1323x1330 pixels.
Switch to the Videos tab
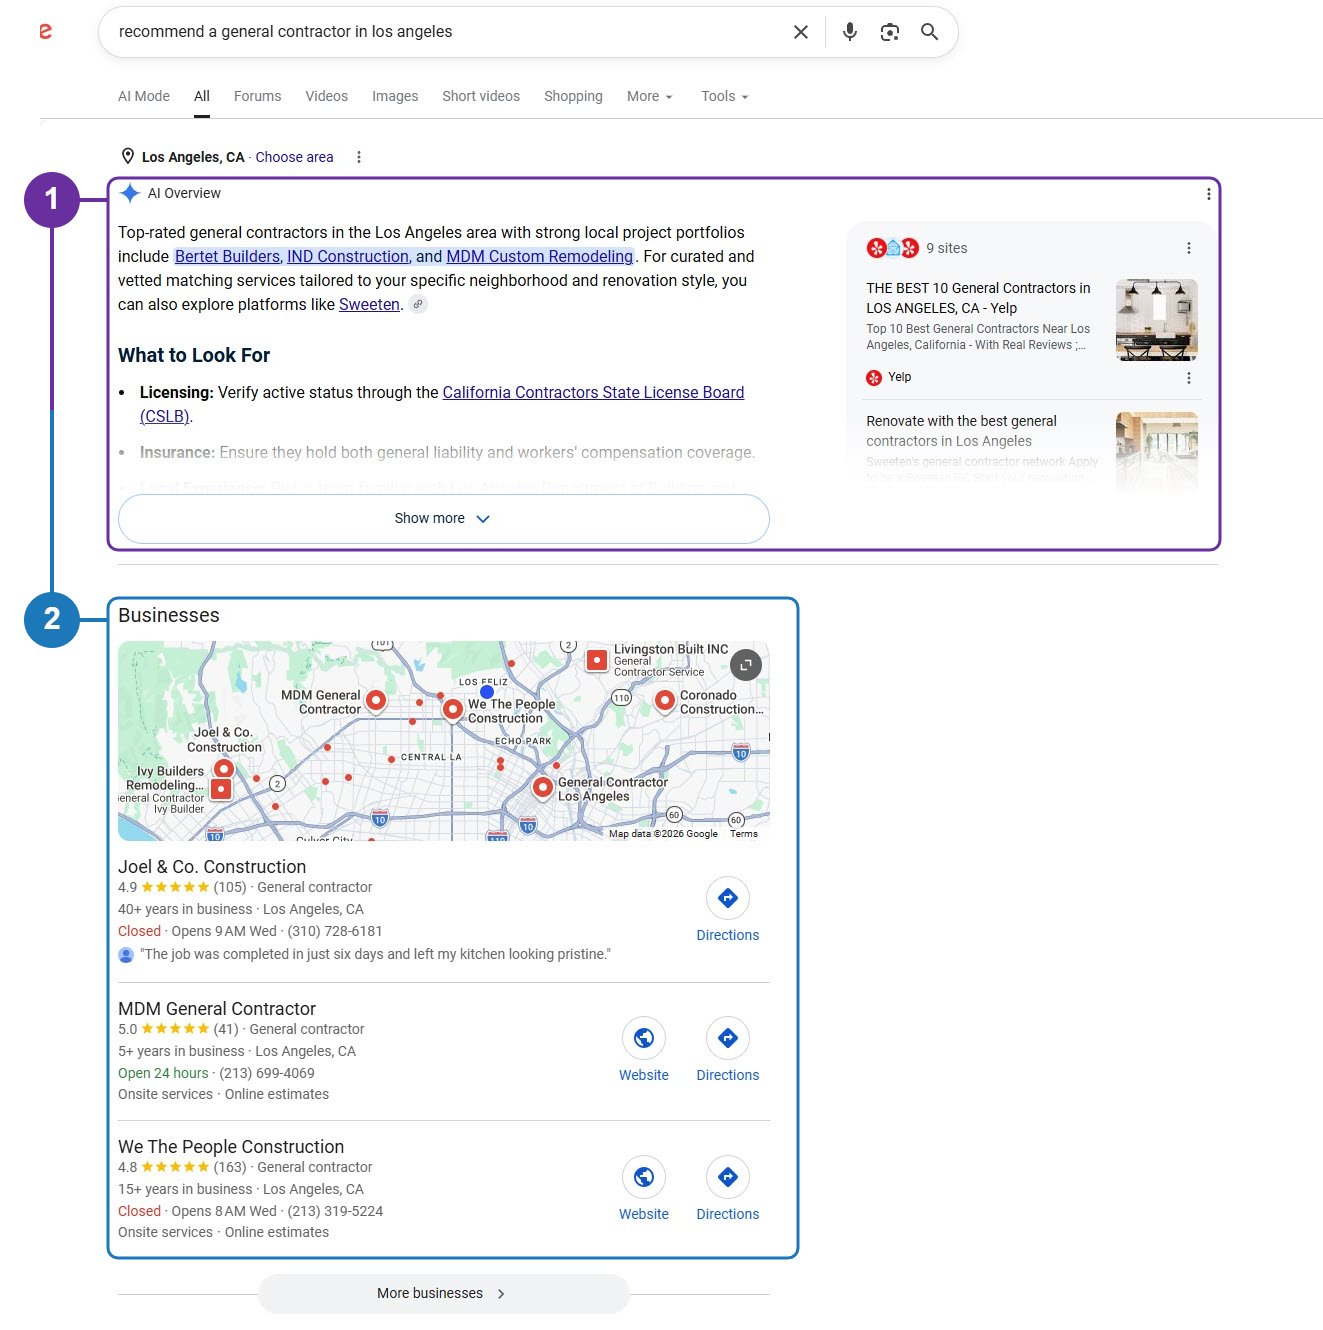pos(327,96)
